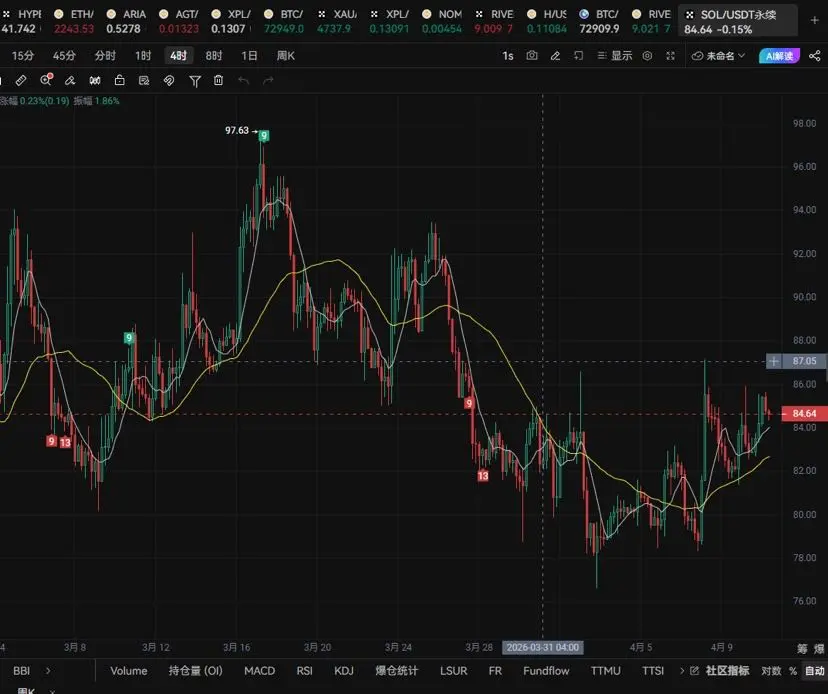Image resolution: width=828 pixels, height=694 pixels.
Task: Toggle percent scale mode
Action: [x=793, y=671]
